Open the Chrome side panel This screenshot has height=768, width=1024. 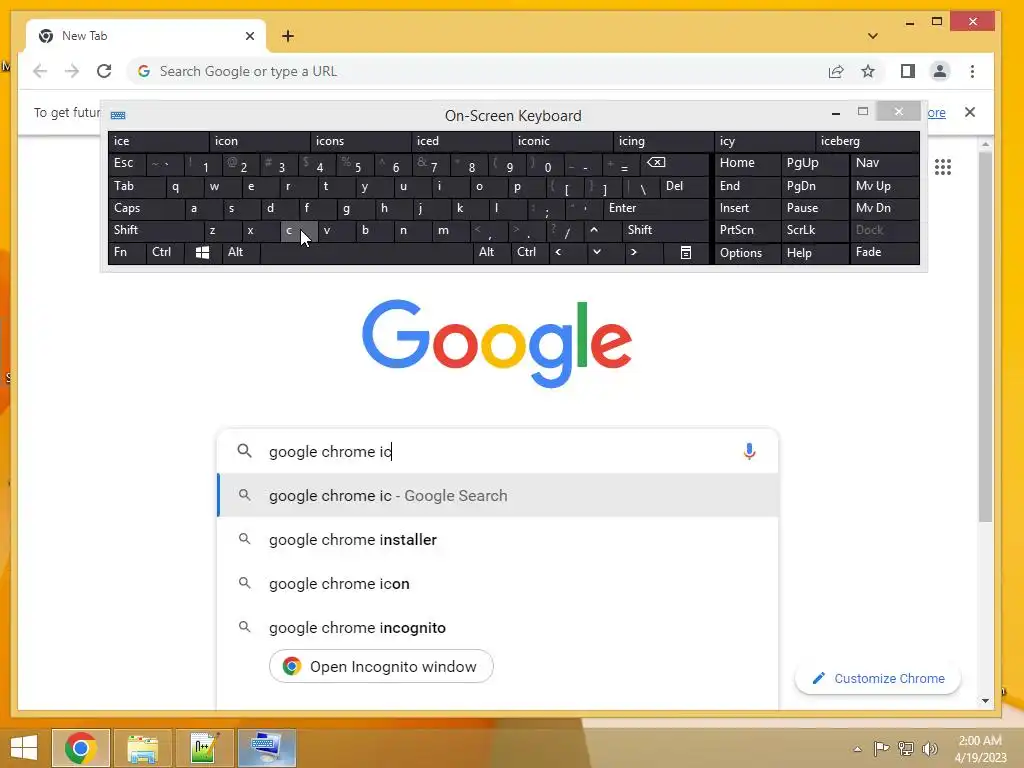pos(908,71)
